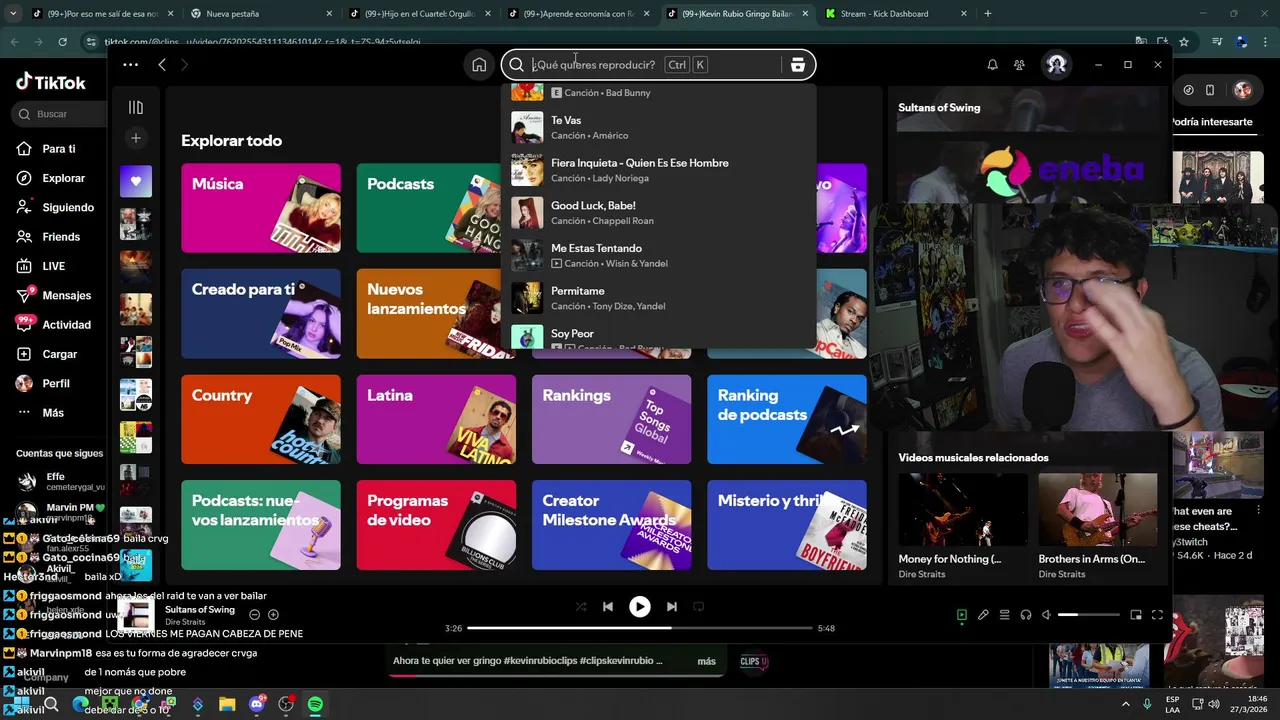The height and width of the screenshot is (720, 1280).
Task: Open TikTok Para ti feed
Action: 59,149
